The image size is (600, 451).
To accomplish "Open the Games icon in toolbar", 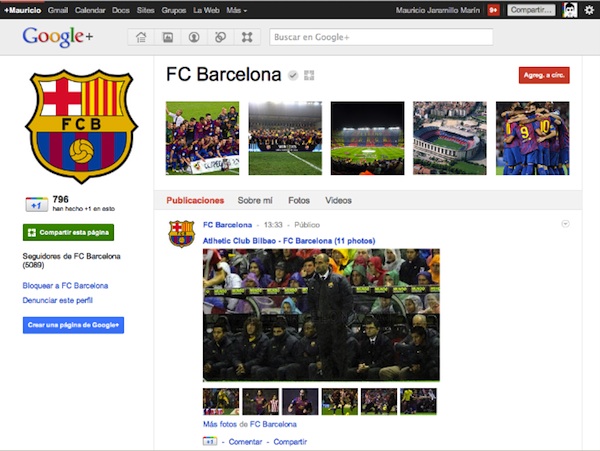I will point(247,37).
